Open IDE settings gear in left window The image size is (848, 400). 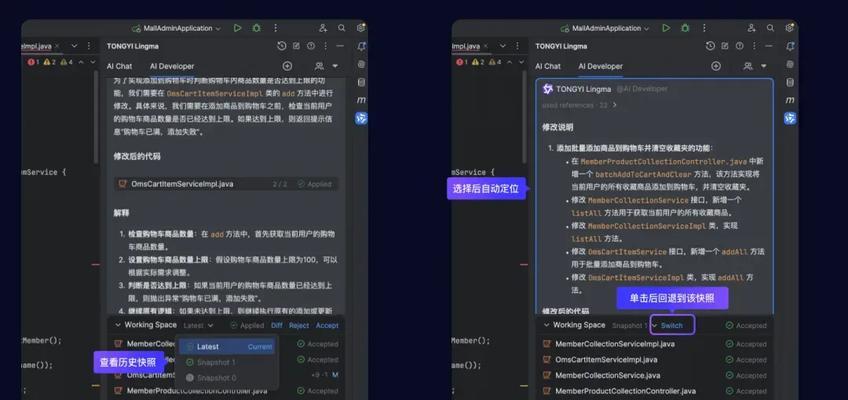pos(361,28)
